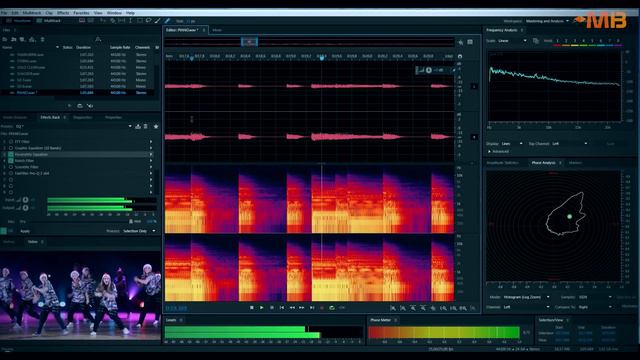Toggle power for Parametric Equalizer effect
640x360 pixels.
(11, 154)
